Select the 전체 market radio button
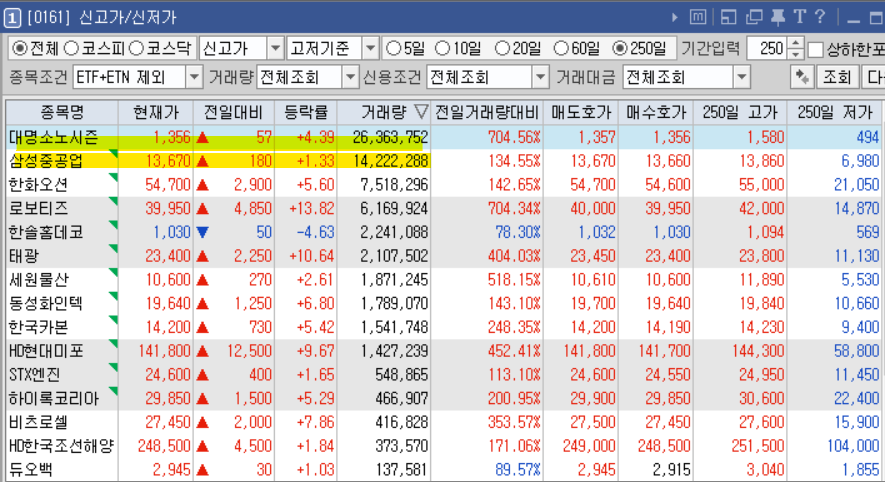 click(19, 49)
